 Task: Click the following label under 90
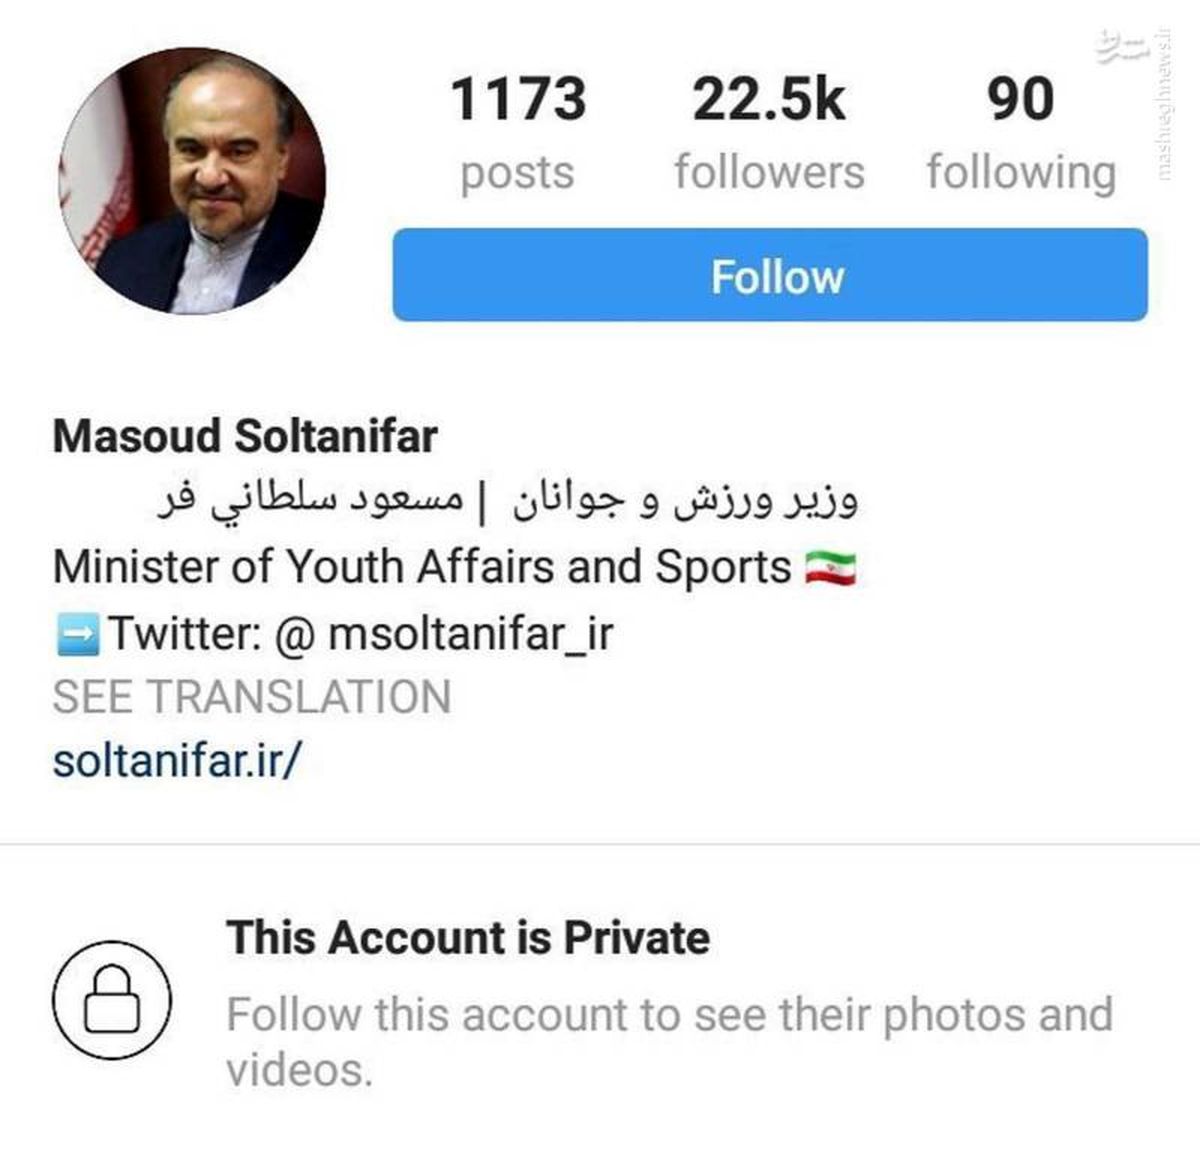(x=1020, y=172)
